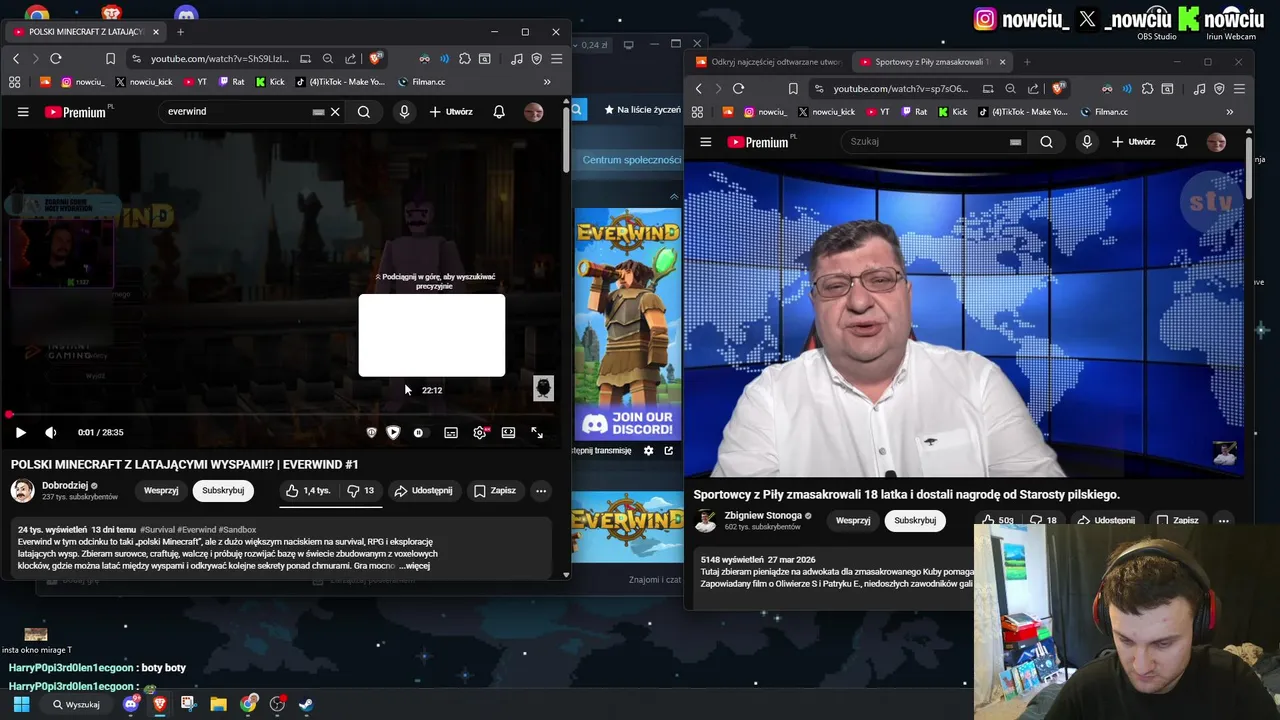Open YouTube guide menu in right window
The width and height of the screenshot is (1280, 720).
pyautogui.click(x=705, y=142)
